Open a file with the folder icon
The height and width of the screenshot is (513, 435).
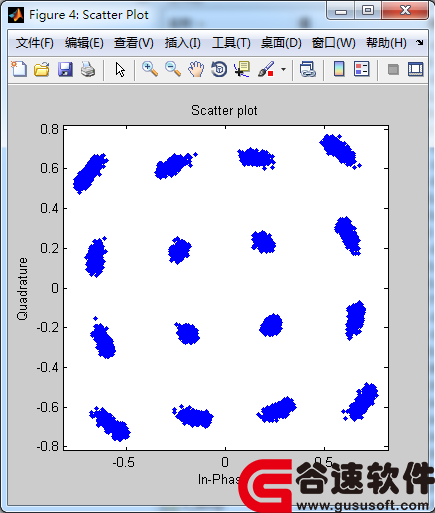[42, 69]
